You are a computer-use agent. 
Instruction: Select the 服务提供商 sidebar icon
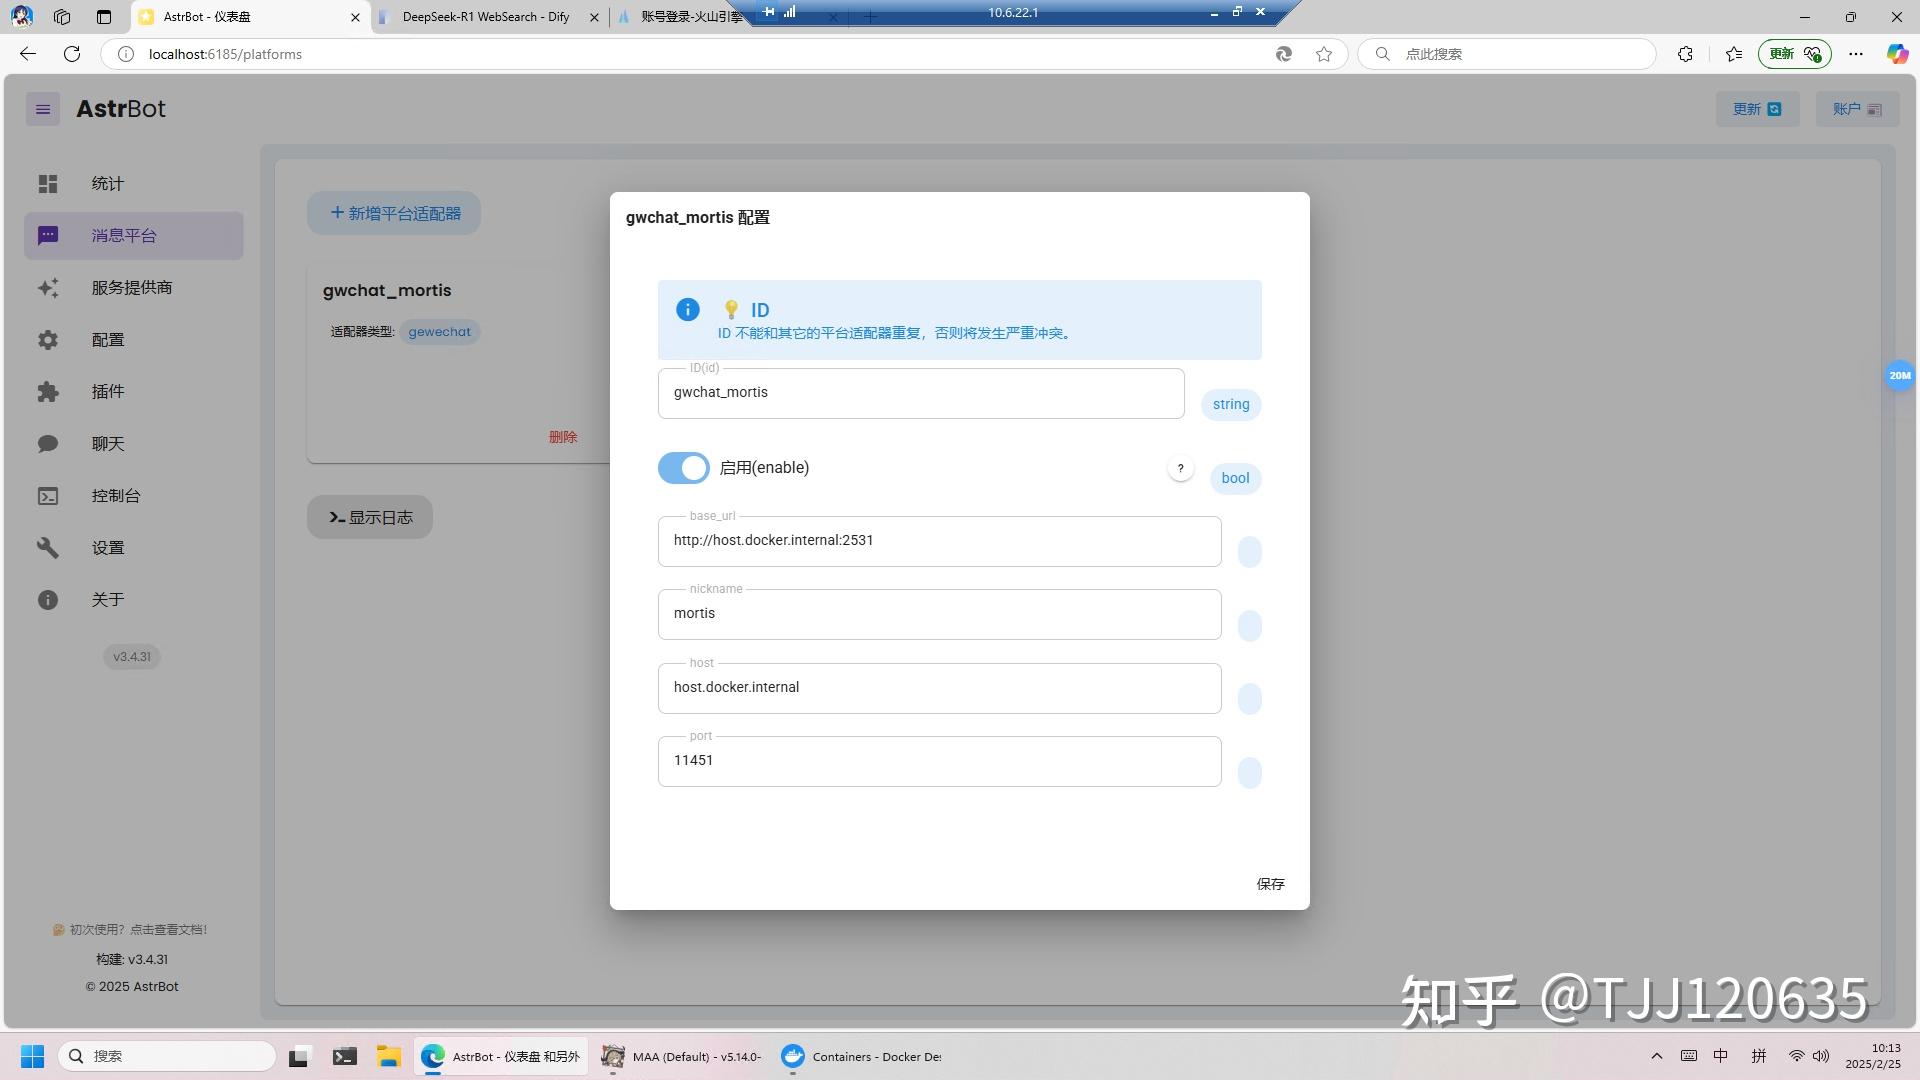point(47,288)
